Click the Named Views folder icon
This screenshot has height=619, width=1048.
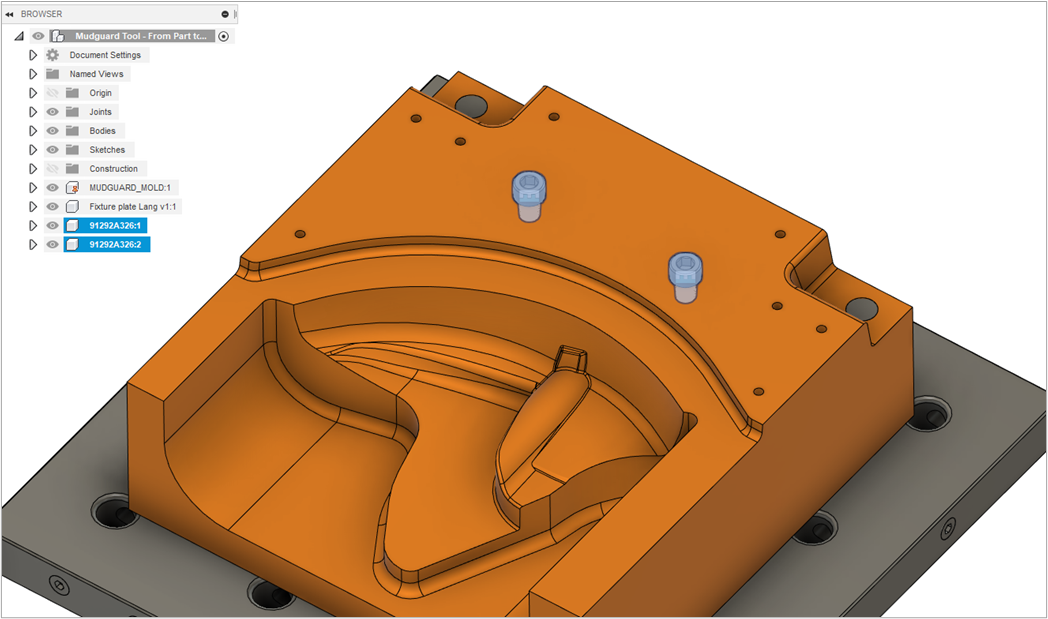point(53,74)
